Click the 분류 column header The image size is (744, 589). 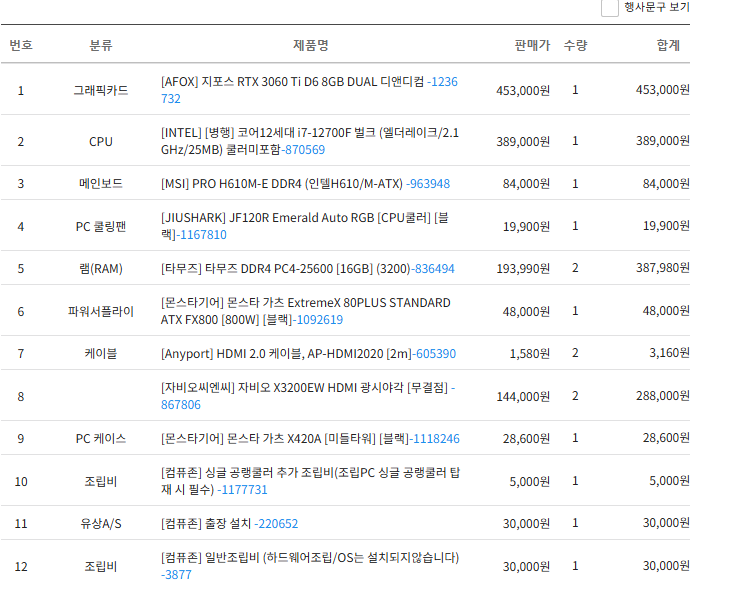coord(101,45)
